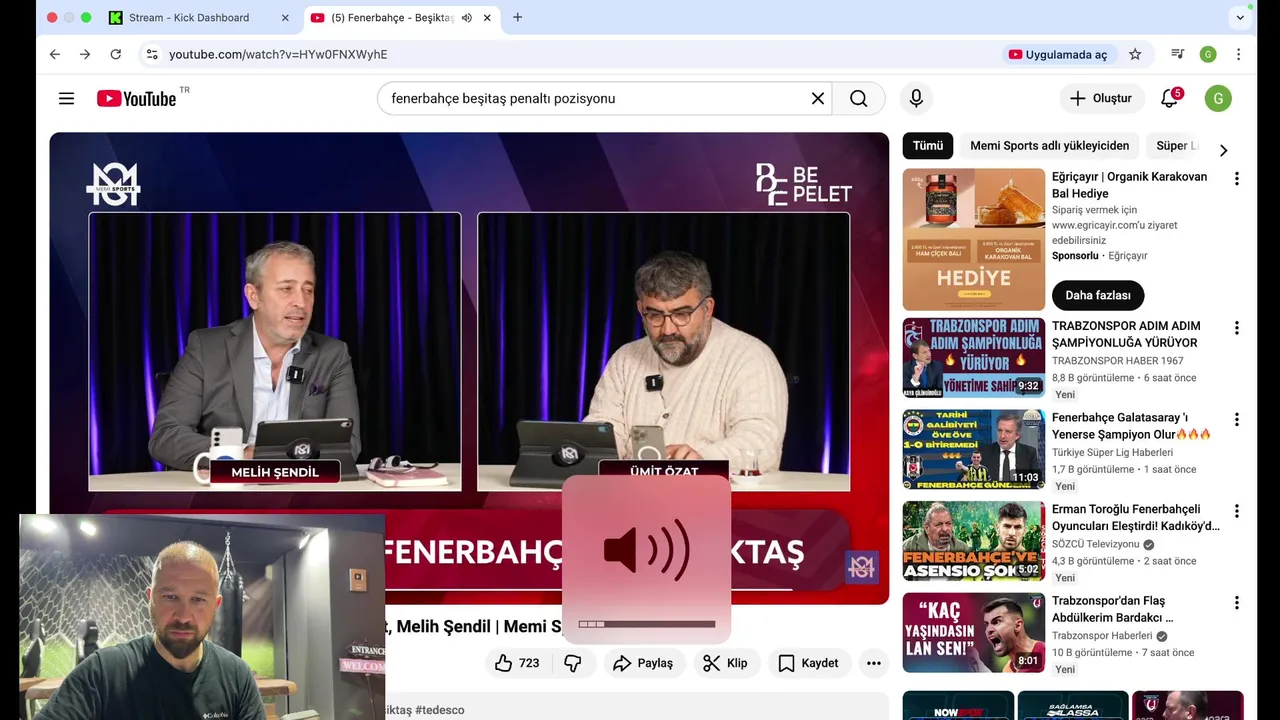Viewport: 1280px width, 720px height.
Task: Save video with Kaydet button
Action: click(x=810, y=663)
